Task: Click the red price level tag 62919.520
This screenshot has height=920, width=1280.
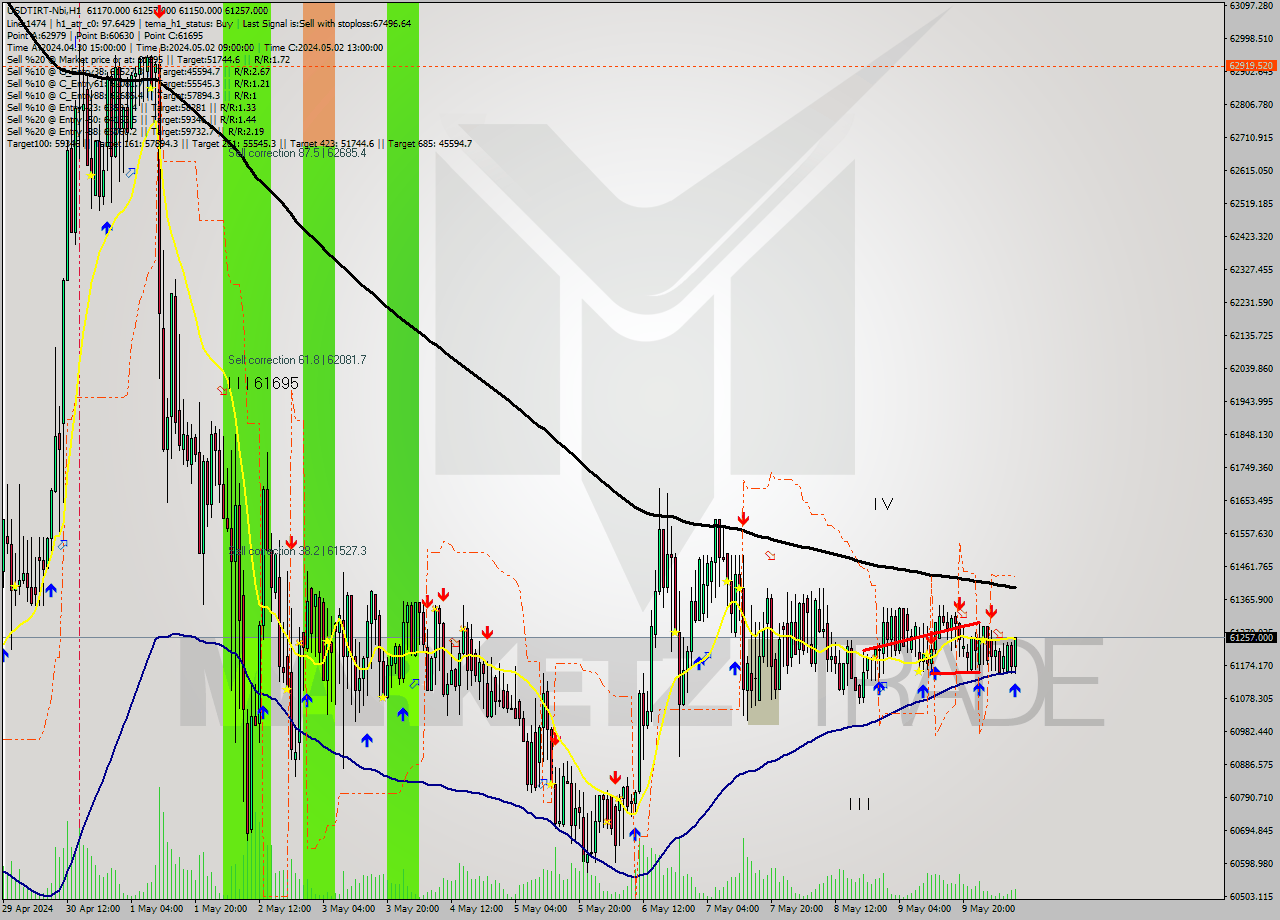Action: [1251, 66]
